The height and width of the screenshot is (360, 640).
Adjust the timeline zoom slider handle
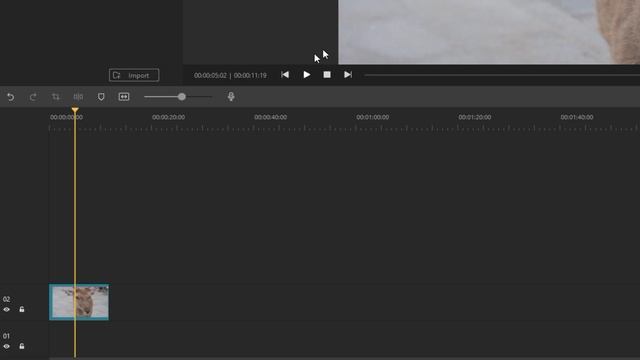pyautogui.click(x=182, y=97)
